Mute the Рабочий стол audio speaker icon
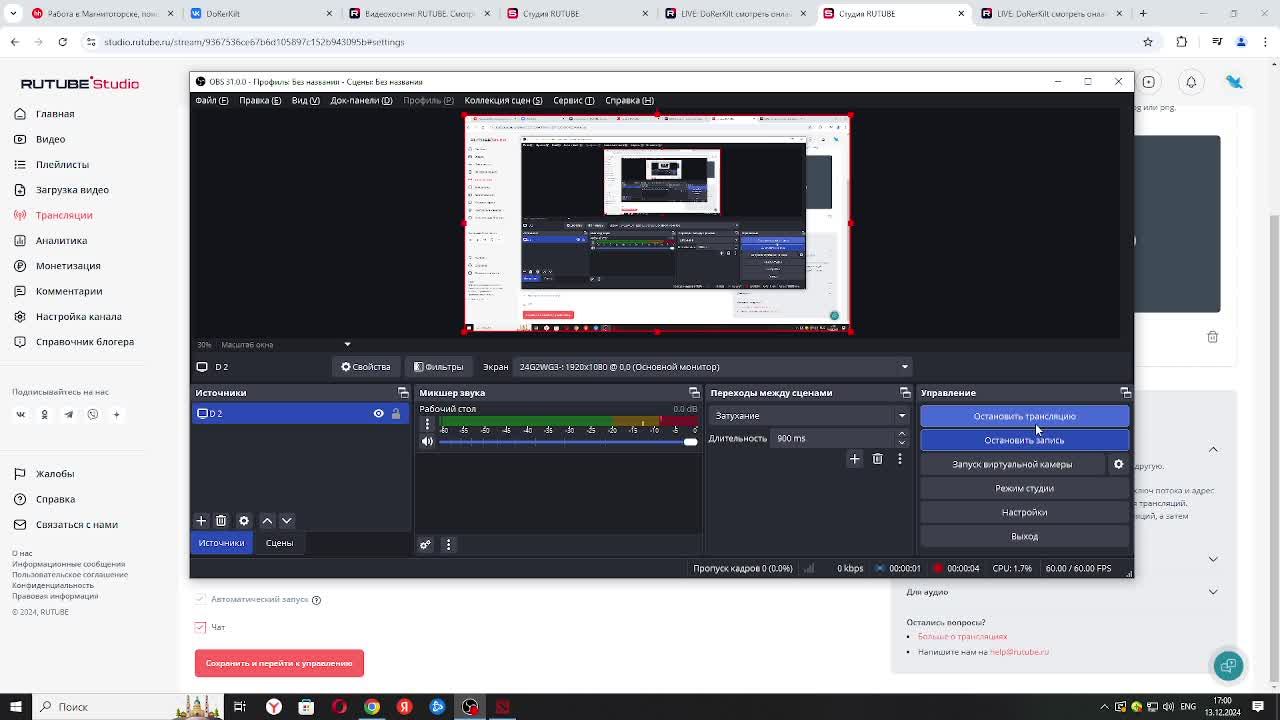 (428, 442)
